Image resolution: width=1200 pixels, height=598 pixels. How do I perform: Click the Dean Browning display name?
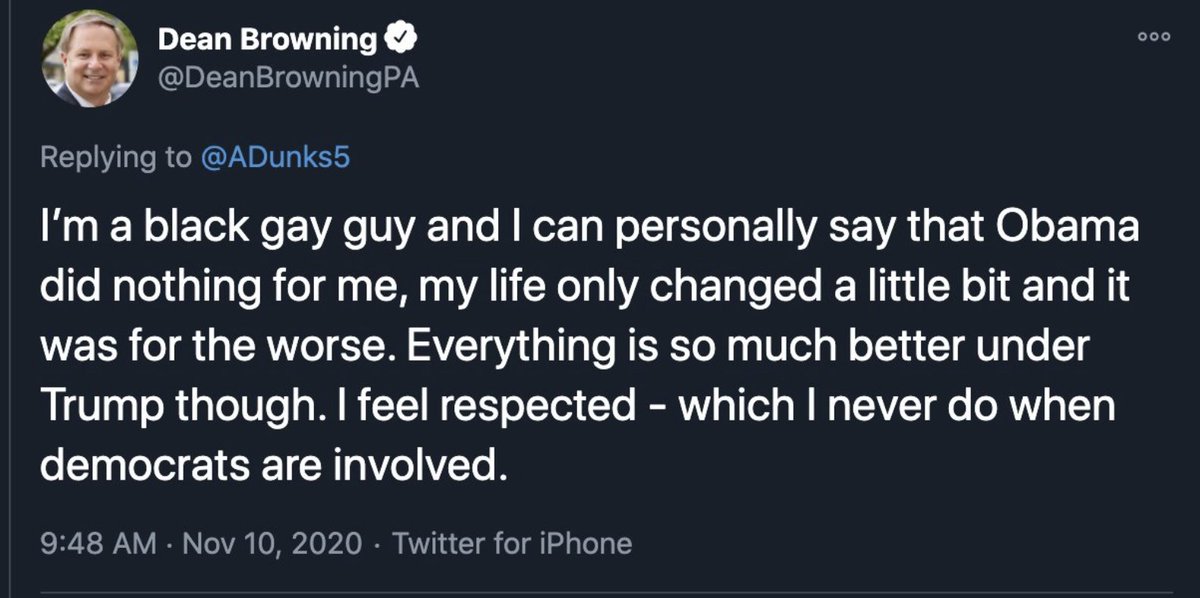click(268, 41)
